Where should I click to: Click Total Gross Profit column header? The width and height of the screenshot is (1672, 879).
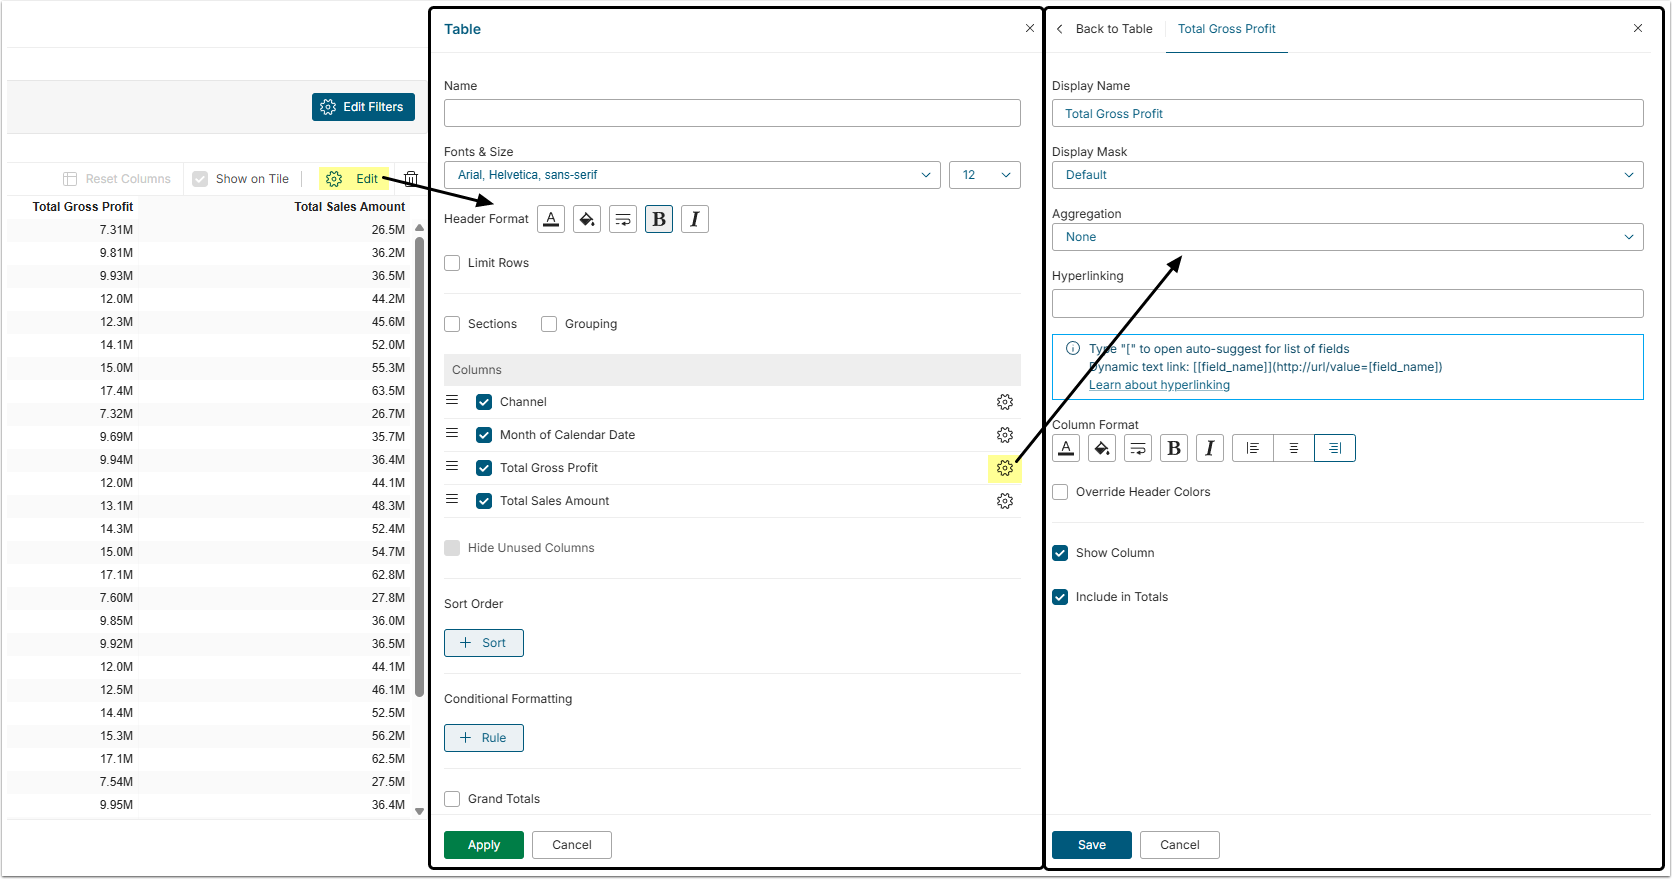[83, 207]
